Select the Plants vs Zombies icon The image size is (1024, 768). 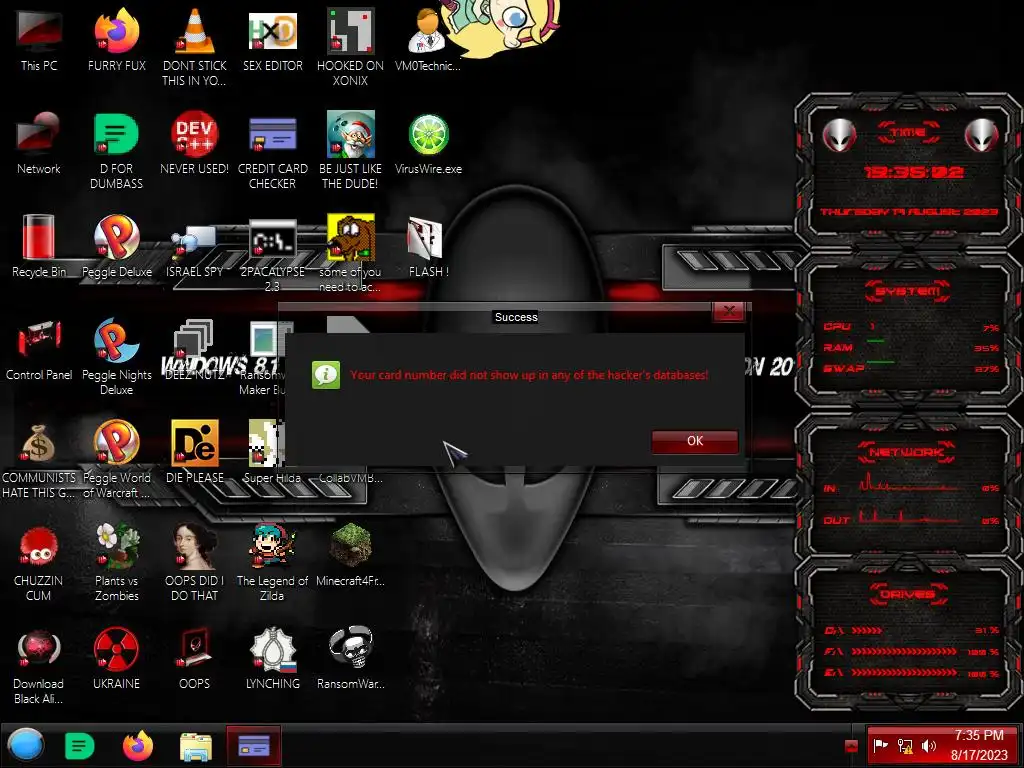[x=116, y=563]
